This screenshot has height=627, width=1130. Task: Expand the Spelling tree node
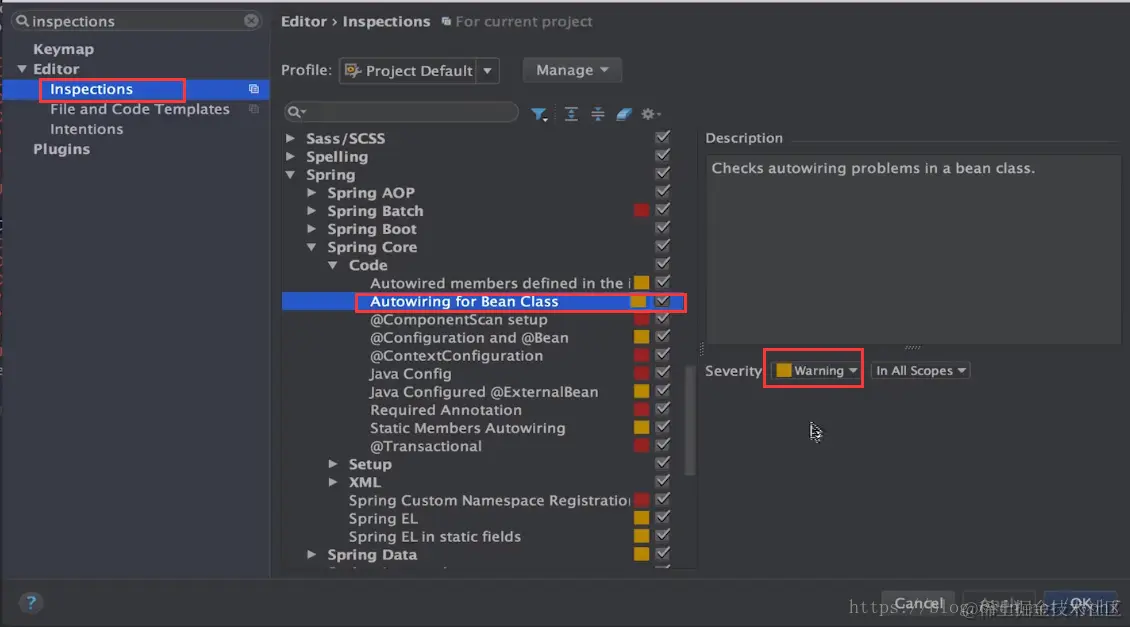pos(290,156)
